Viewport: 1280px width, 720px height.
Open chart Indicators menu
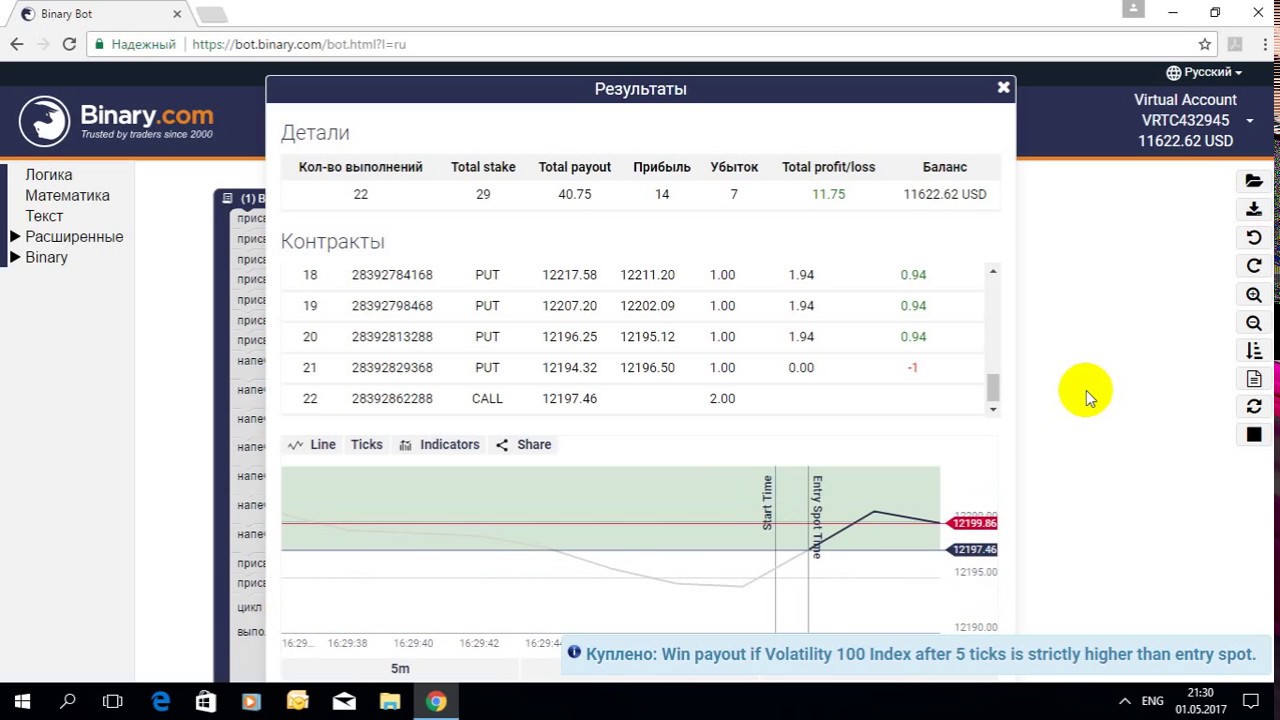coord(439,445)
